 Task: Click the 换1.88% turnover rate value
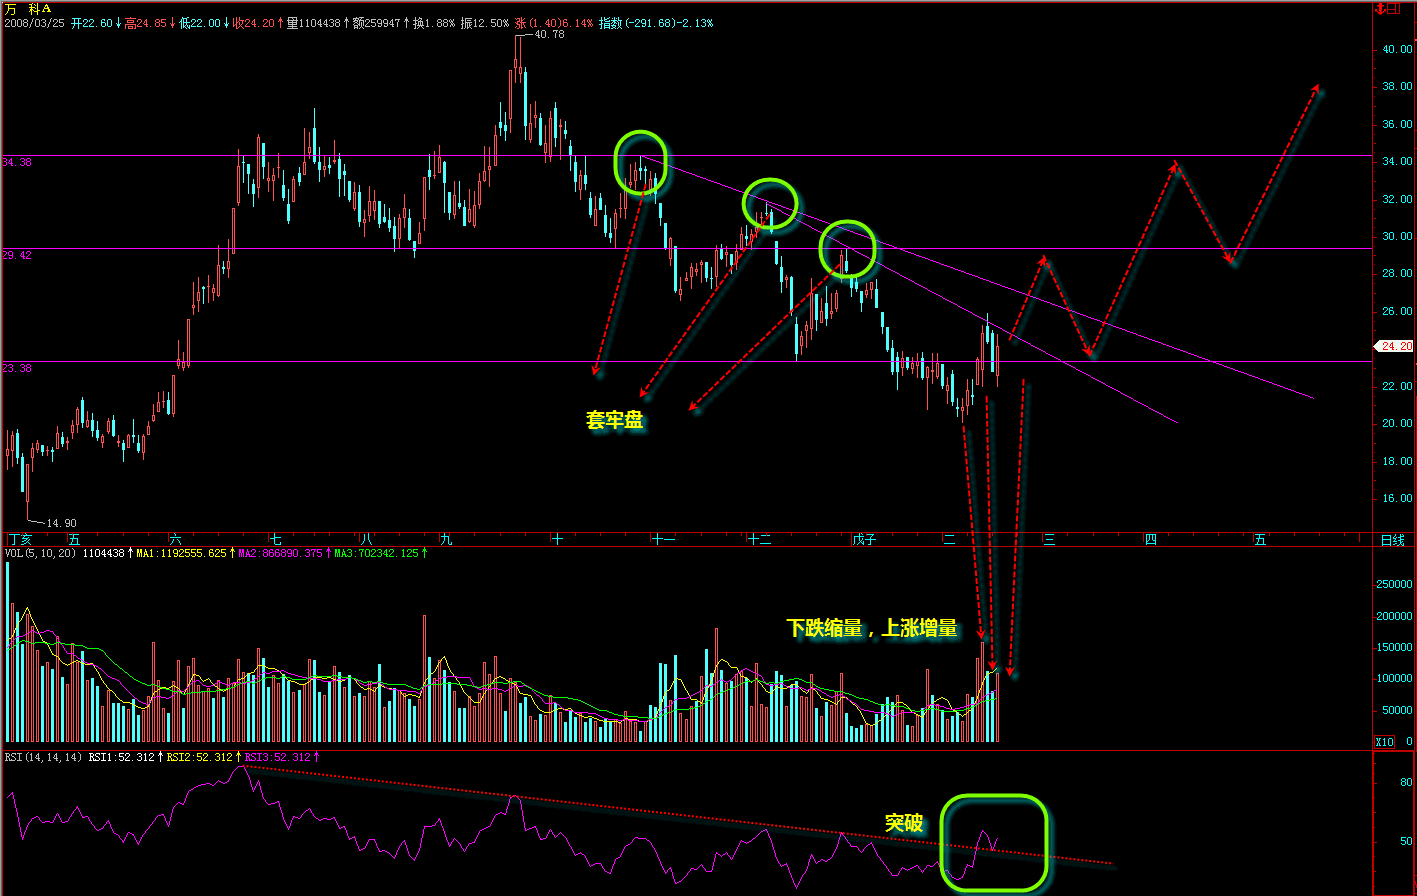[435, 22]
